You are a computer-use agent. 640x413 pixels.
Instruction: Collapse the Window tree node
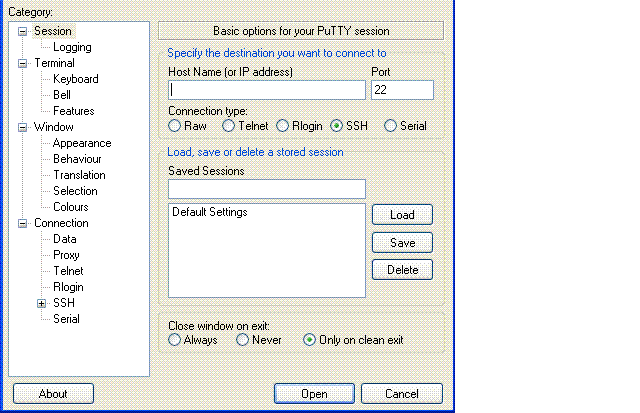pyautogui.click(x=23, y=127)
